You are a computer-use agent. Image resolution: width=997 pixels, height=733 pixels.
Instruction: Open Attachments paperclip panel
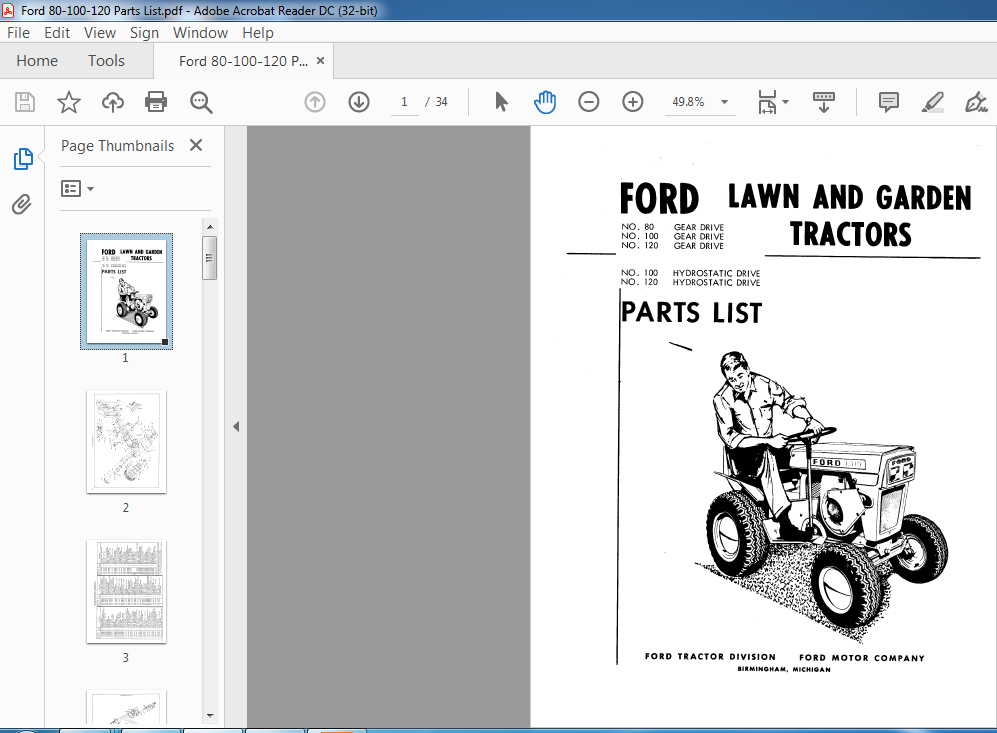tap(22, 205)
